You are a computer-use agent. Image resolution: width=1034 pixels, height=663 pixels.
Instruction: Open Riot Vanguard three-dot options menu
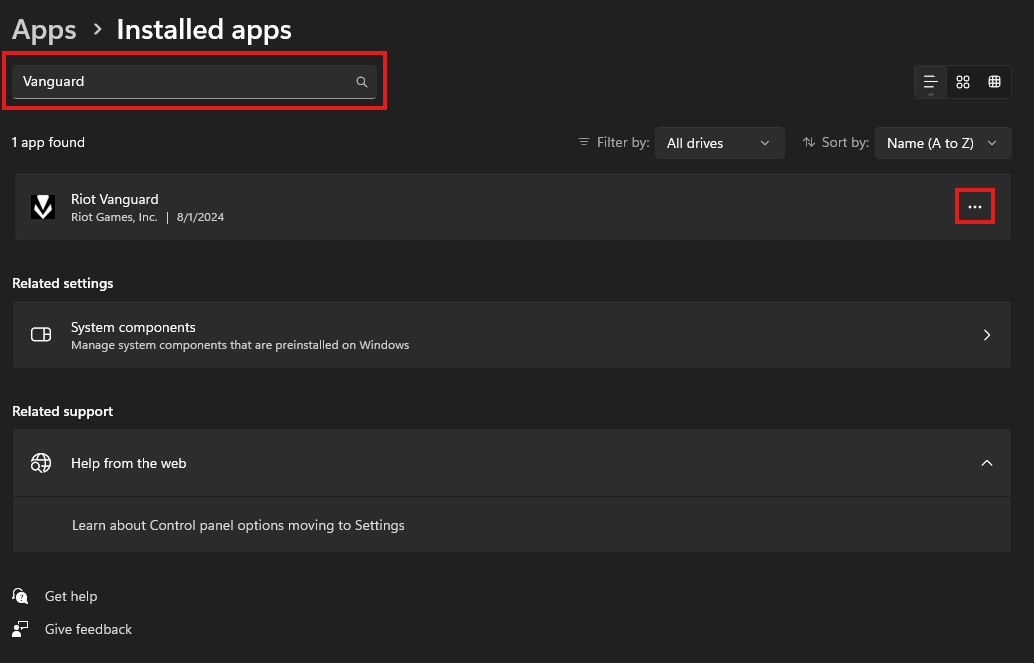point(975,207)
